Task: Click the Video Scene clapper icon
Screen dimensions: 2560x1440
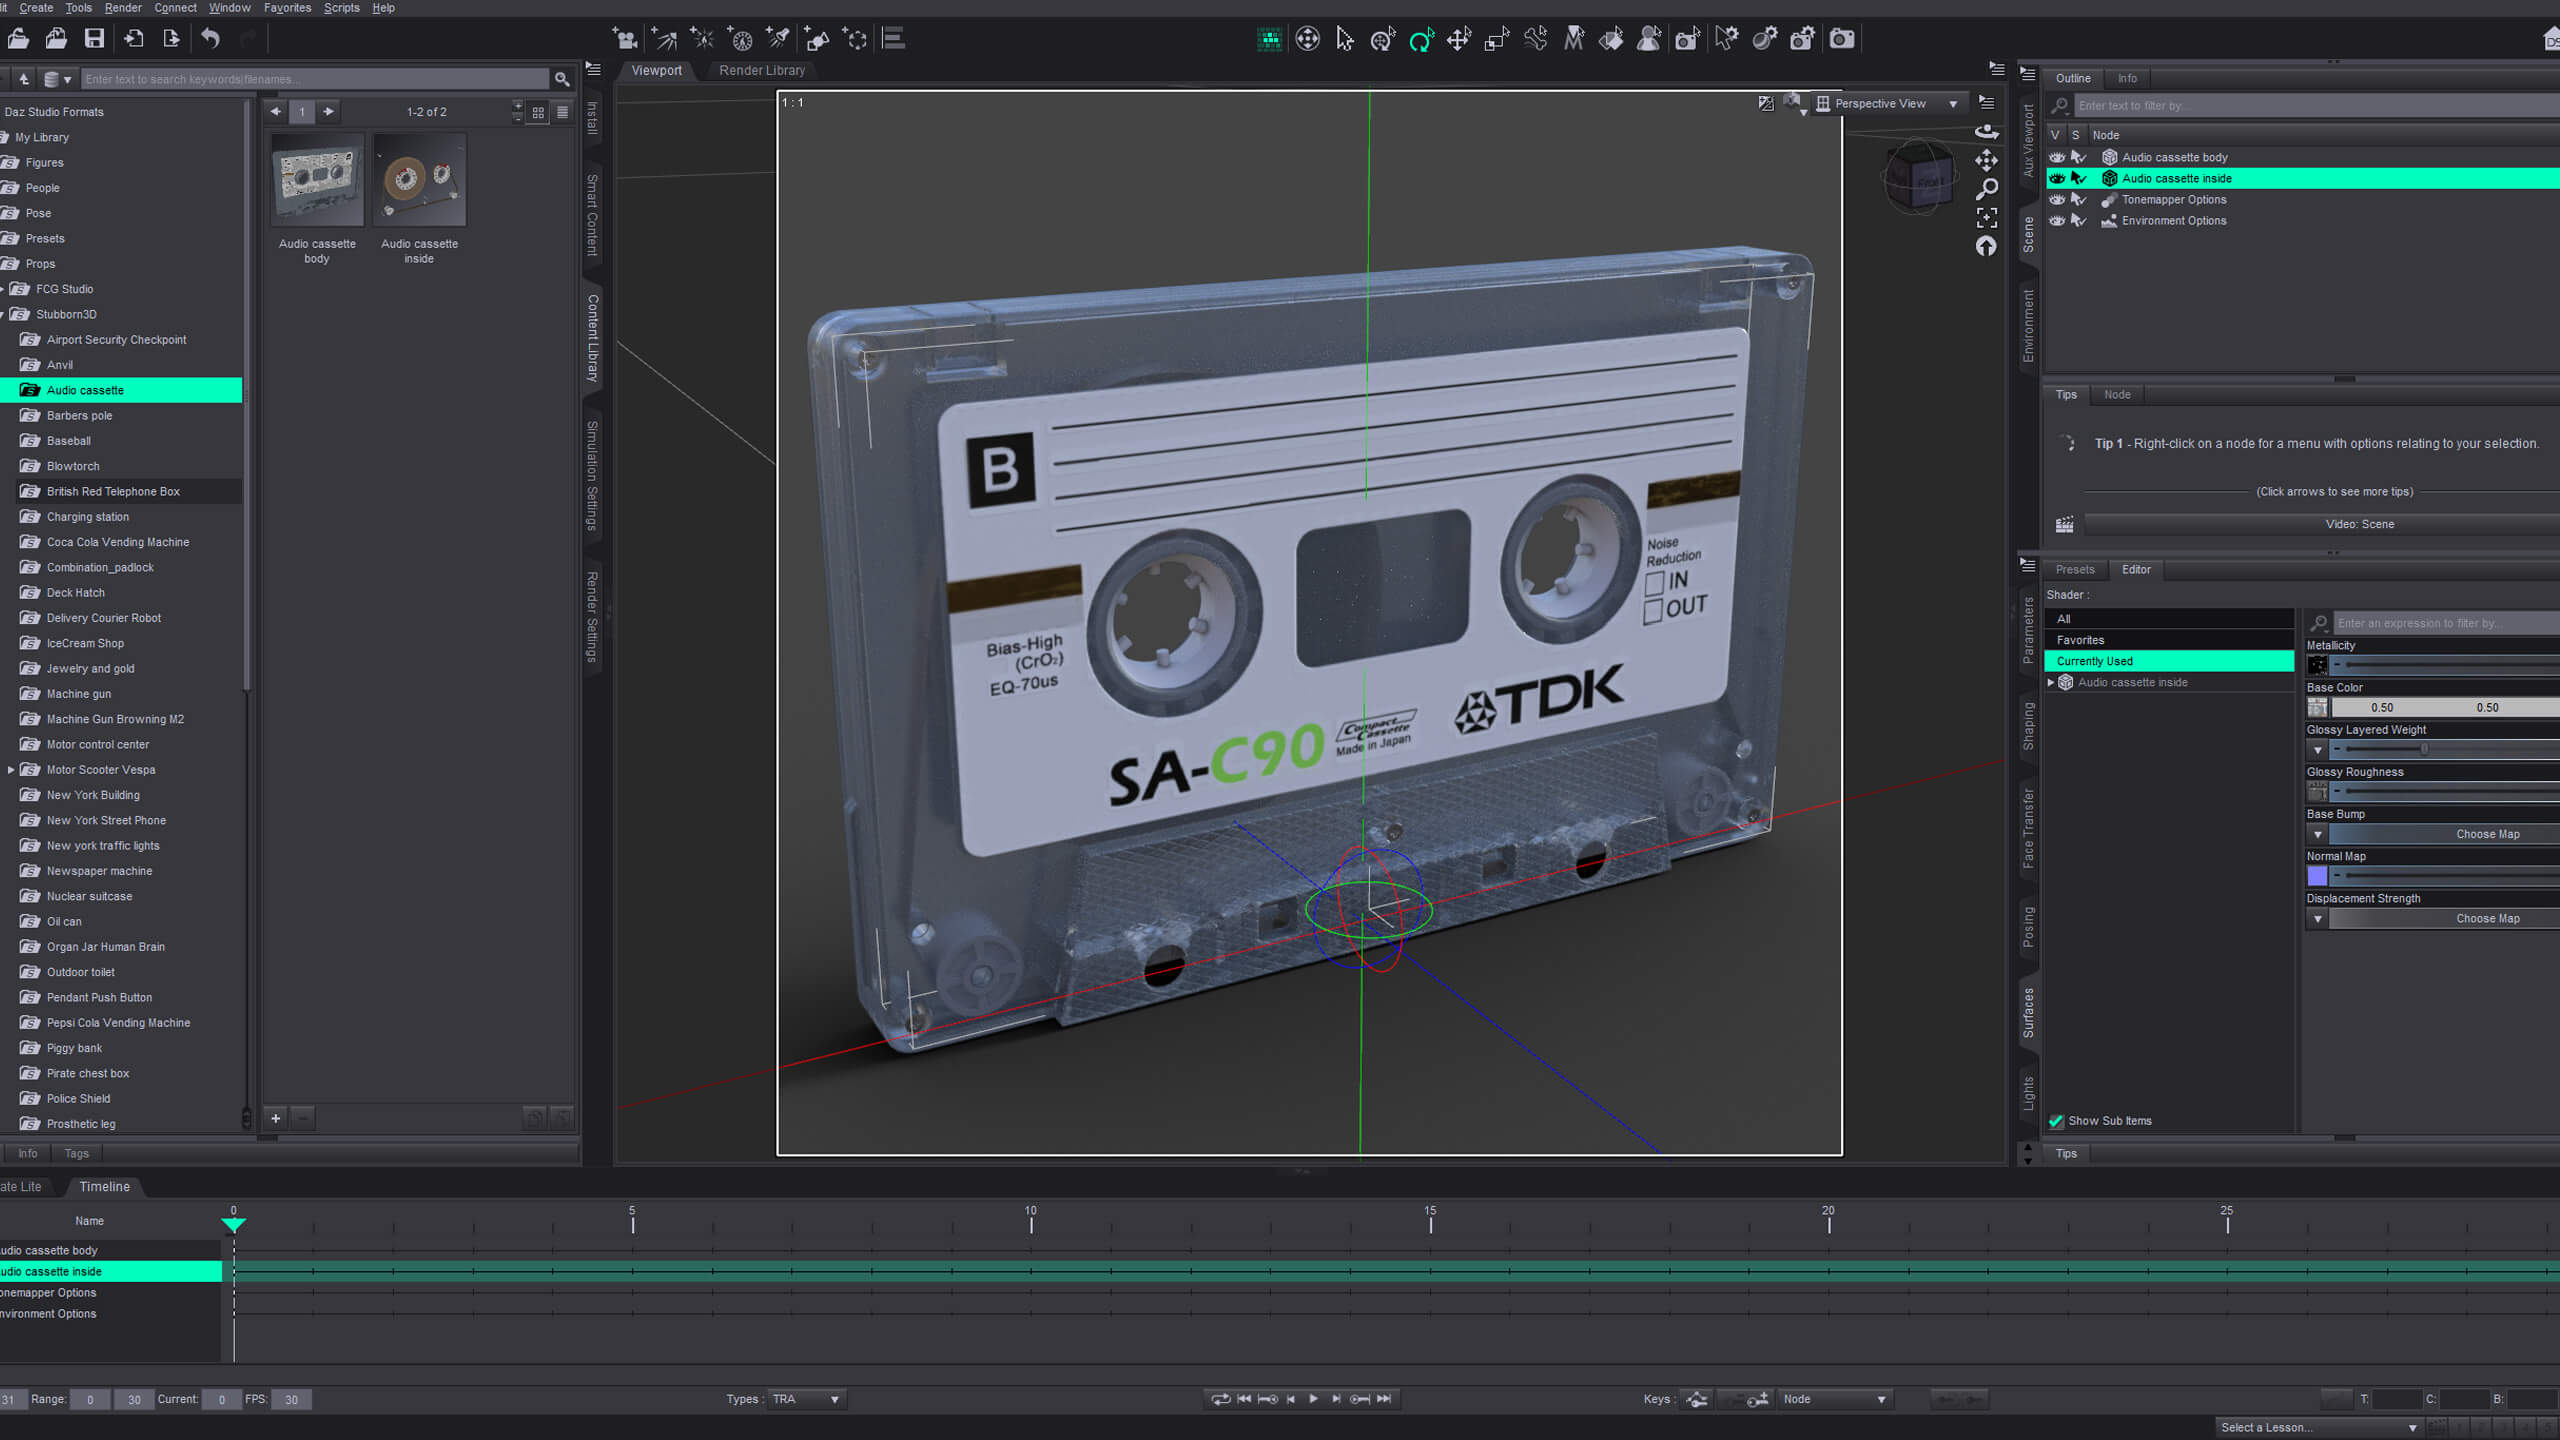Action: 2064,524
